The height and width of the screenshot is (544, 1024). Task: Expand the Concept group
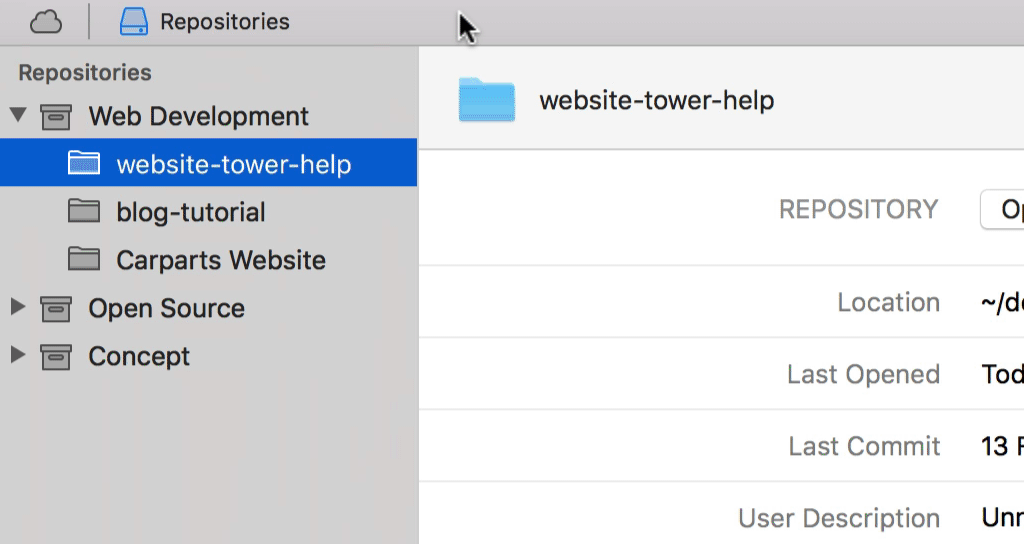tap(17, 355)
